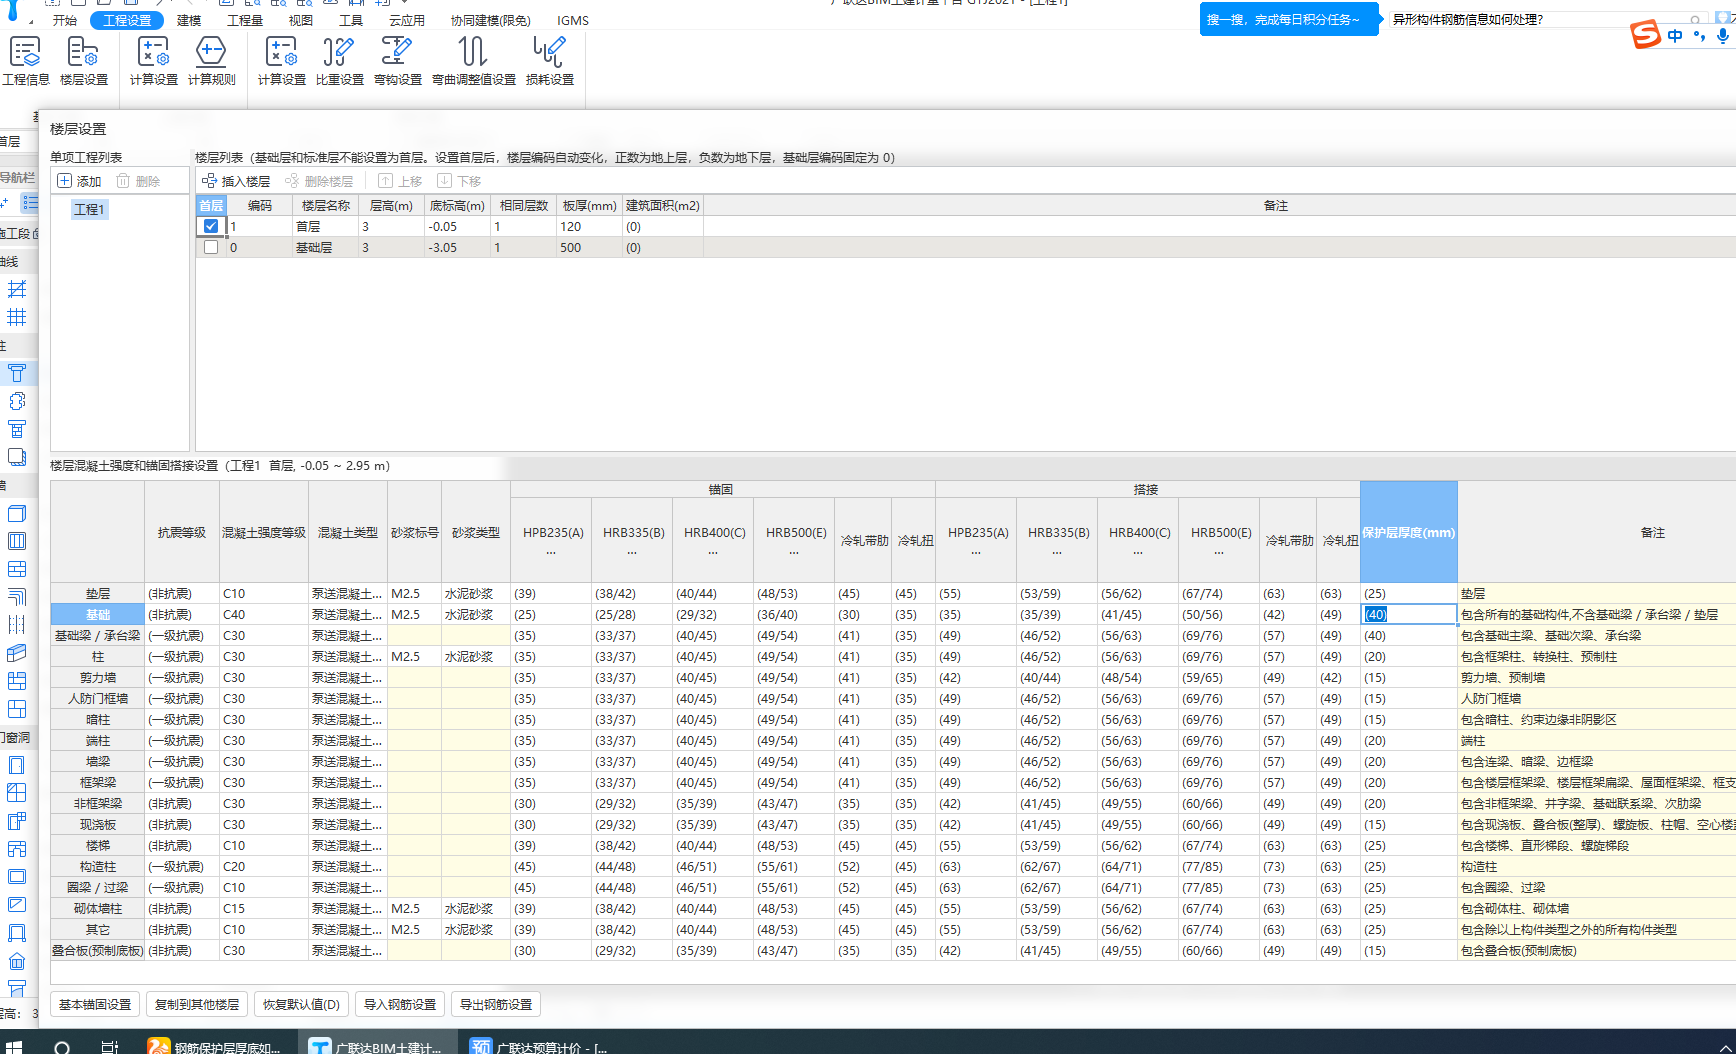The height and width of the screenshot is (1054, 1736).
Task: Expand HRB335(B) lap column ellipsis
Action: (x=1057, y=551)
